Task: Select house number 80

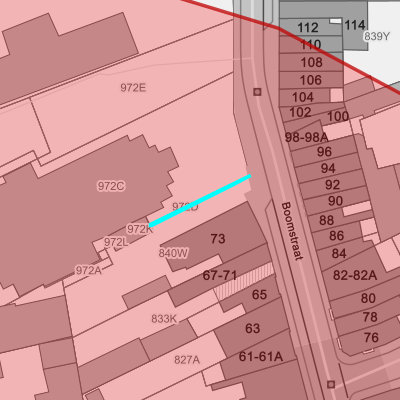Action: pos(368,298)
